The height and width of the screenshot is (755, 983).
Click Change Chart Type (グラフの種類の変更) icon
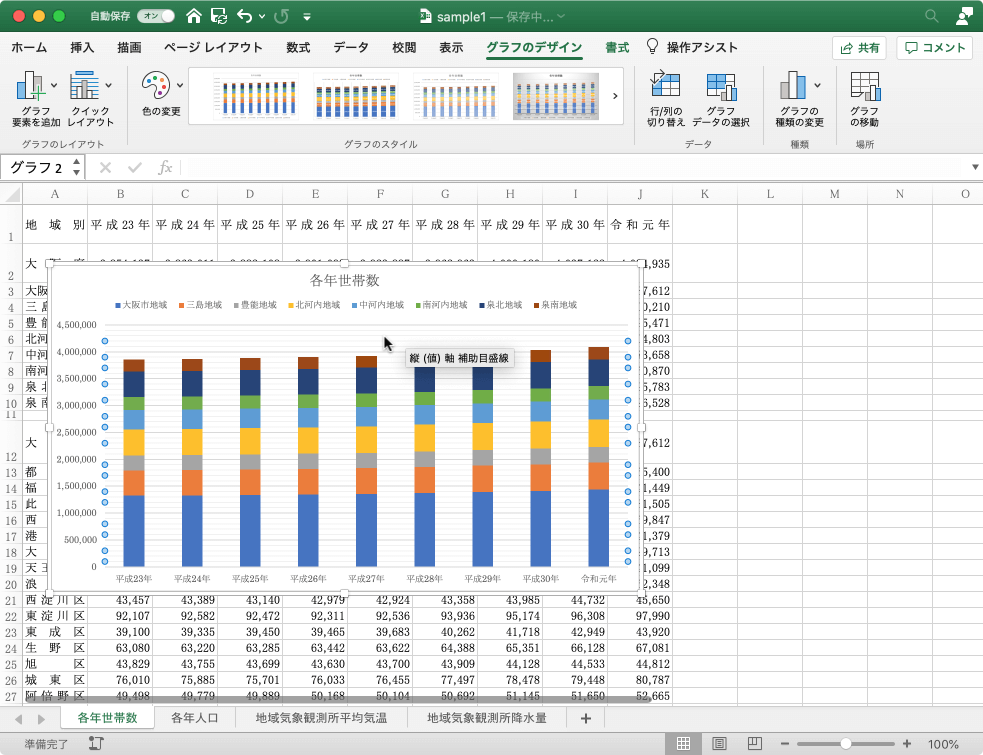tap(794, 88)
